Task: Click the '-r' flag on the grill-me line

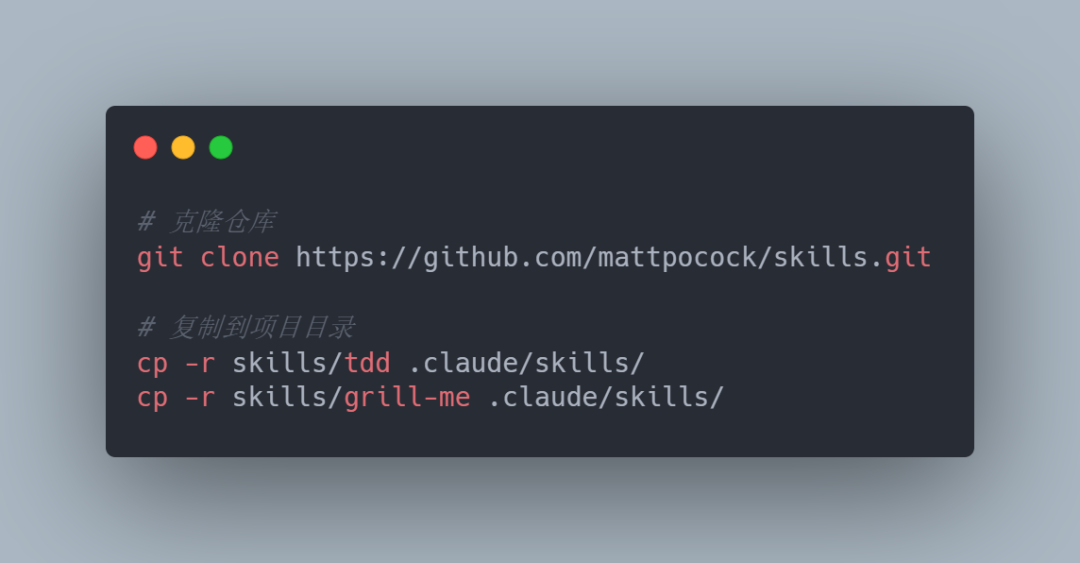Action: point(200,398)
